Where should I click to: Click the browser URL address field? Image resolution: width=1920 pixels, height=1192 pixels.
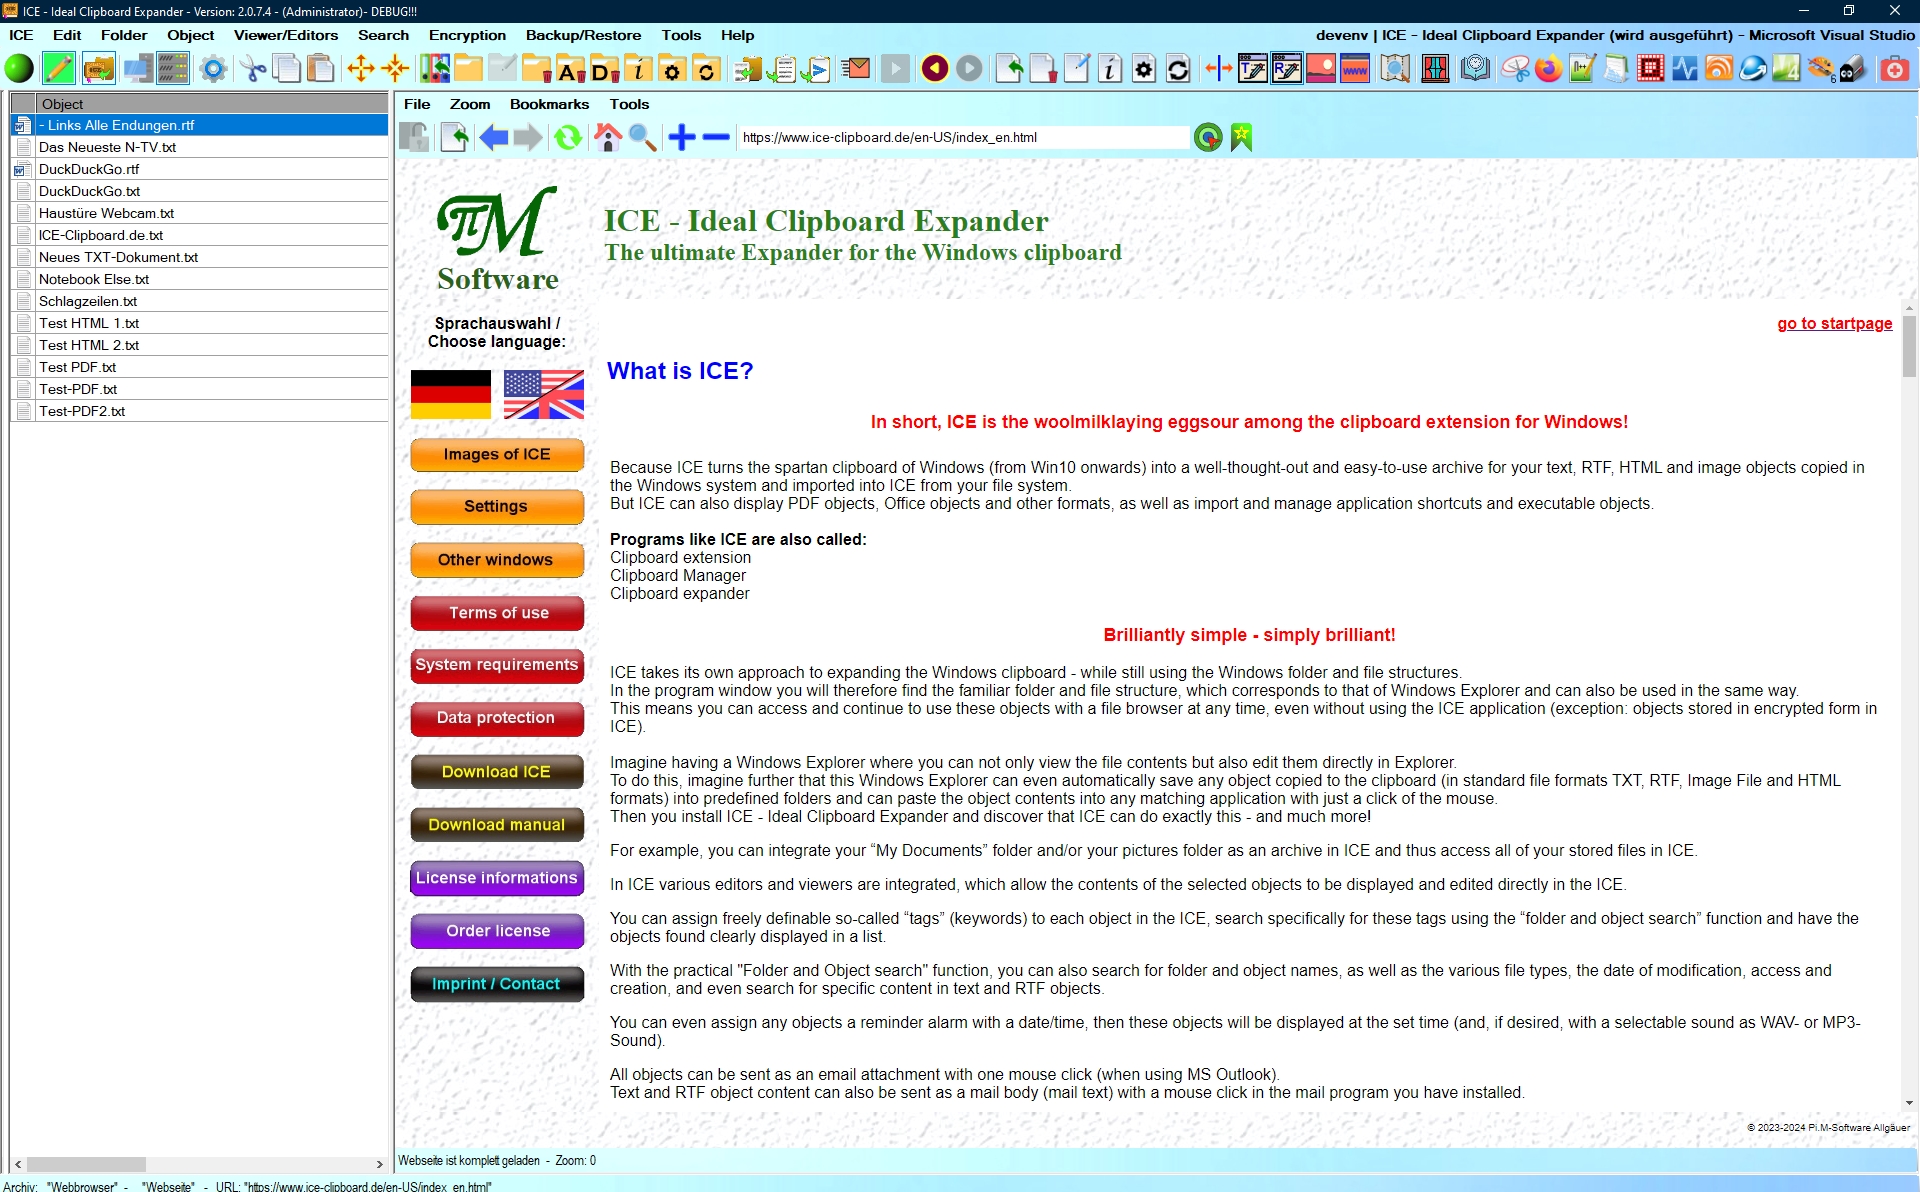tap(962, 138)
